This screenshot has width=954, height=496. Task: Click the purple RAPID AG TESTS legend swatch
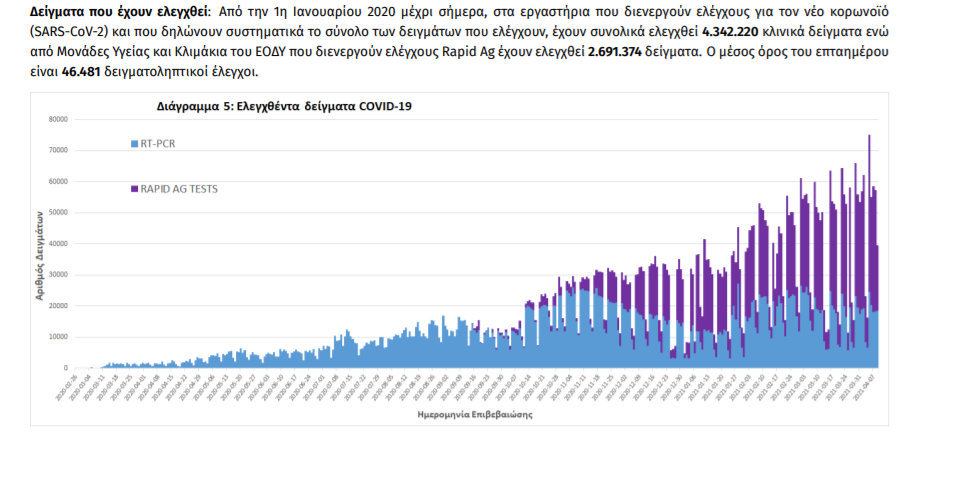pyautogui.click(x=135, y=188)
